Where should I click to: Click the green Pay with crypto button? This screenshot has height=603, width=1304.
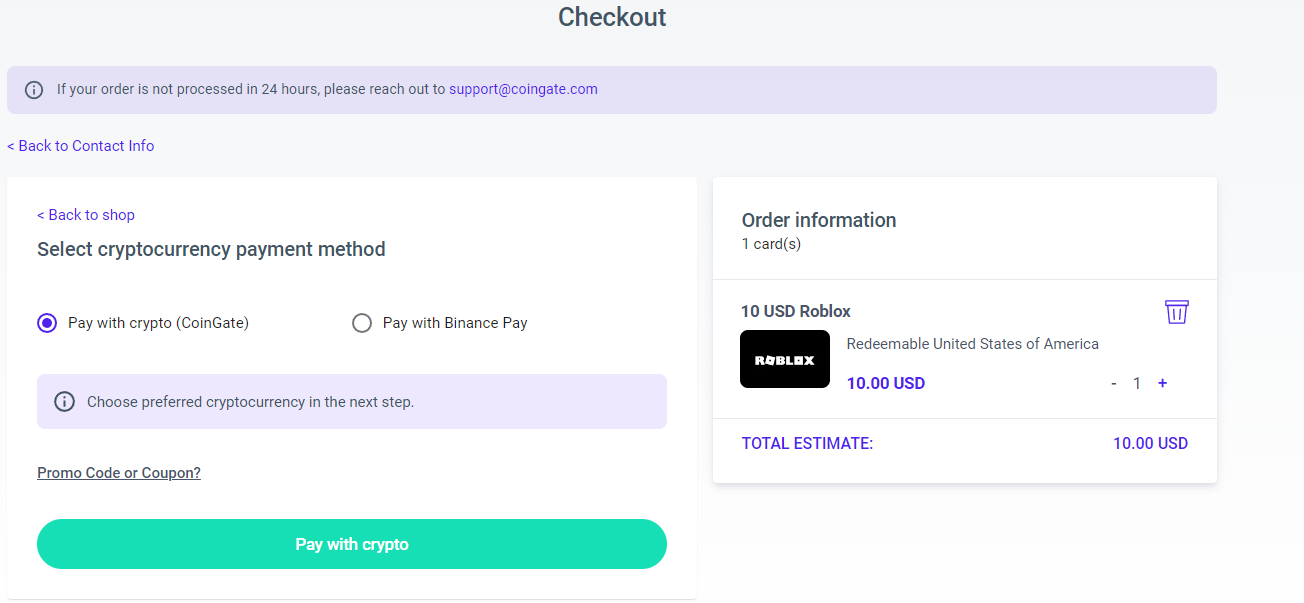pyautogui.click(x=352, y=544)
